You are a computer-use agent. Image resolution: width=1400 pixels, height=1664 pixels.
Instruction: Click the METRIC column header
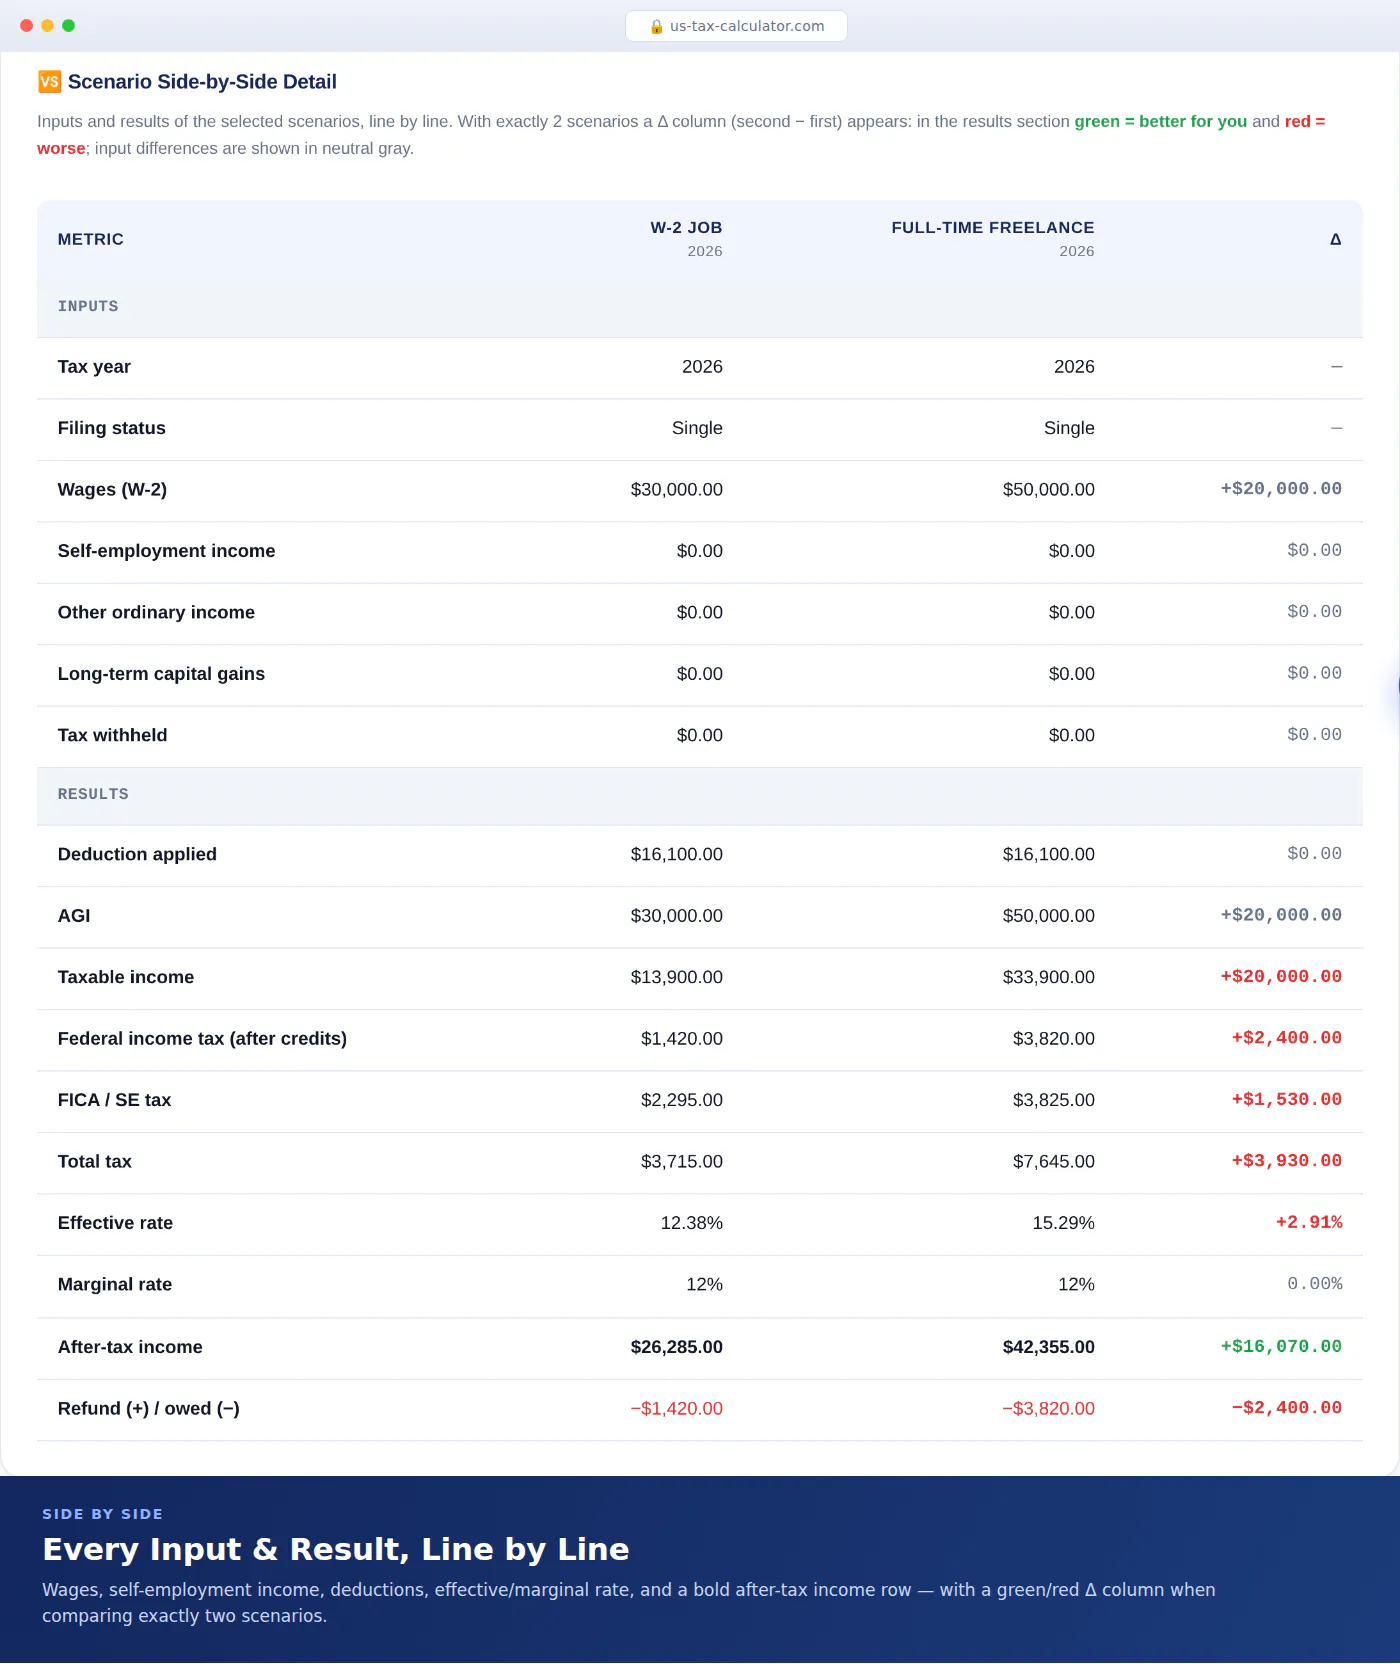click(x=91, y=239)
